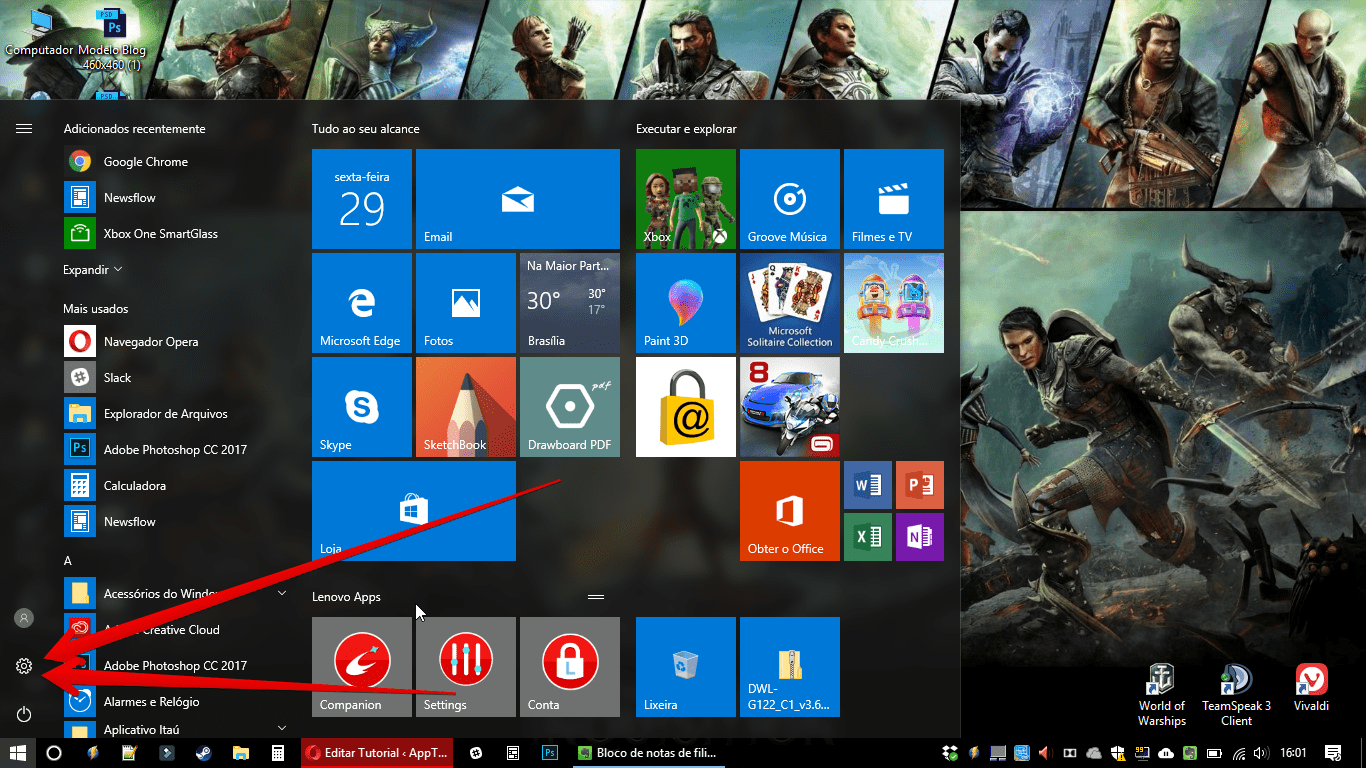Open the Lenovo Conta tile

(570, 667)
